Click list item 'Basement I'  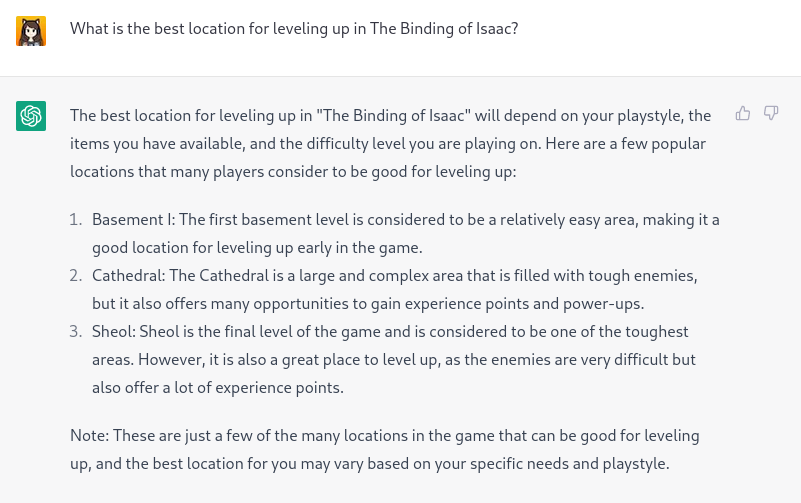coord(406,233)
